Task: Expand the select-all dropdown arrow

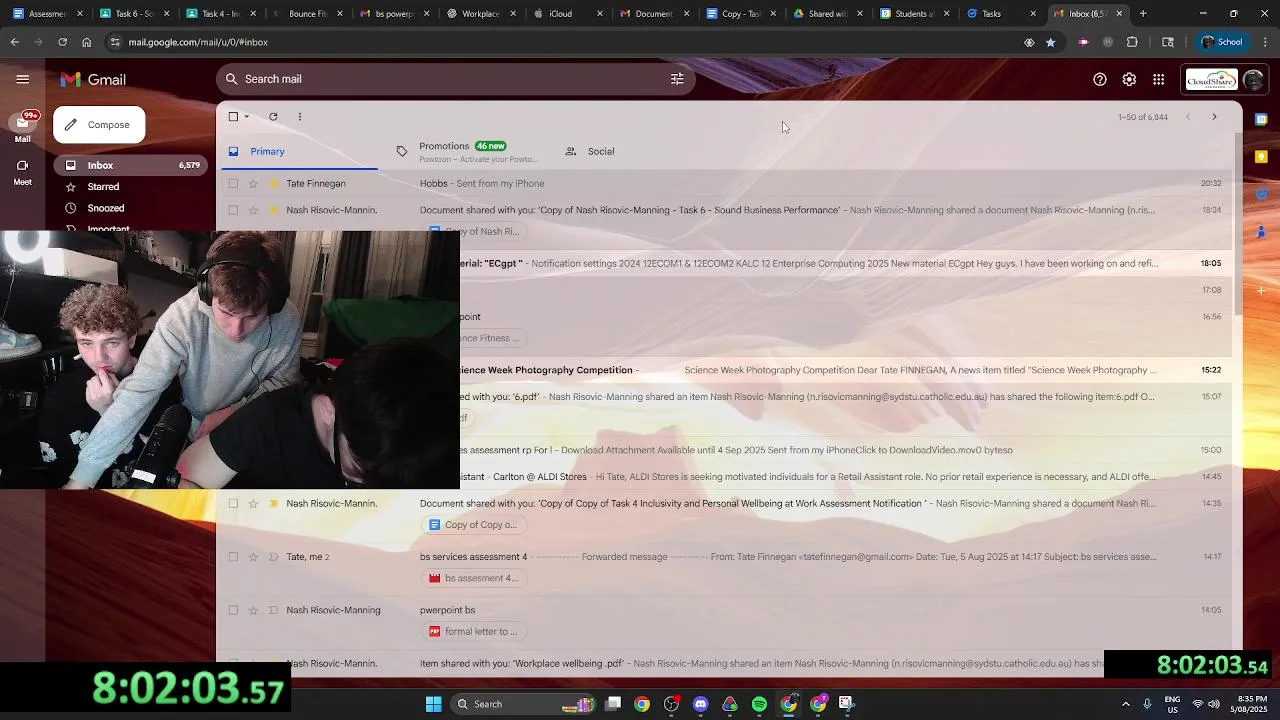Action: 247,117
